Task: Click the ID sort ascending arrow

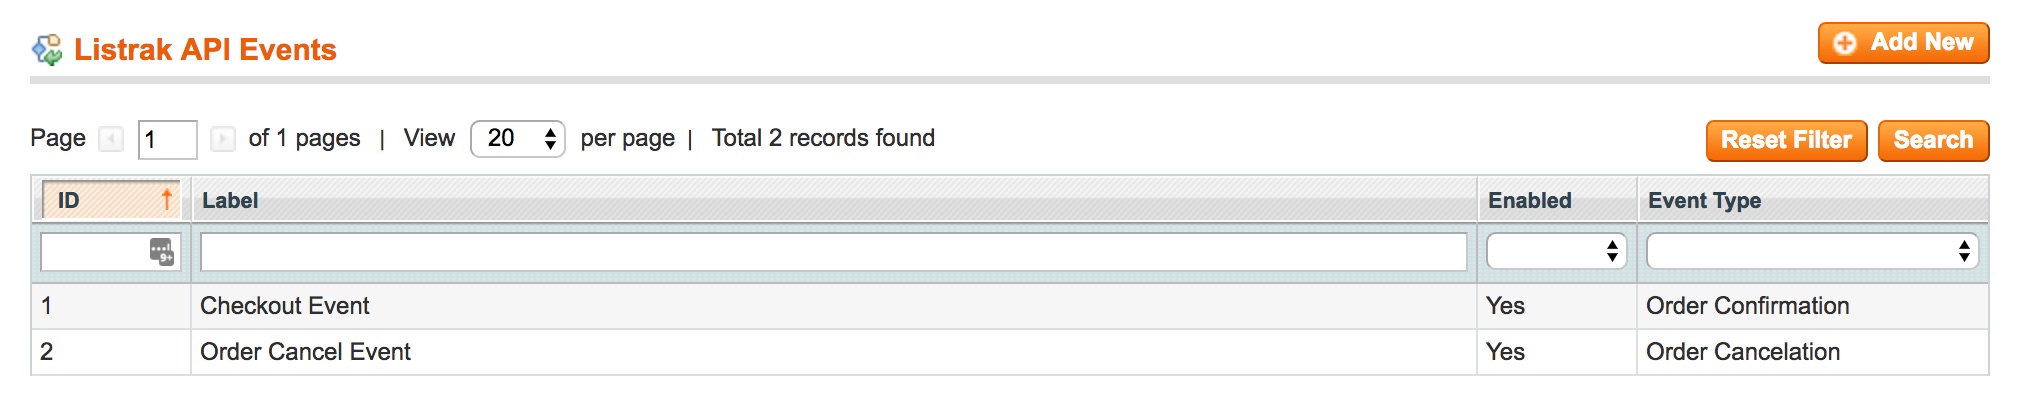Action: [167, 199]
